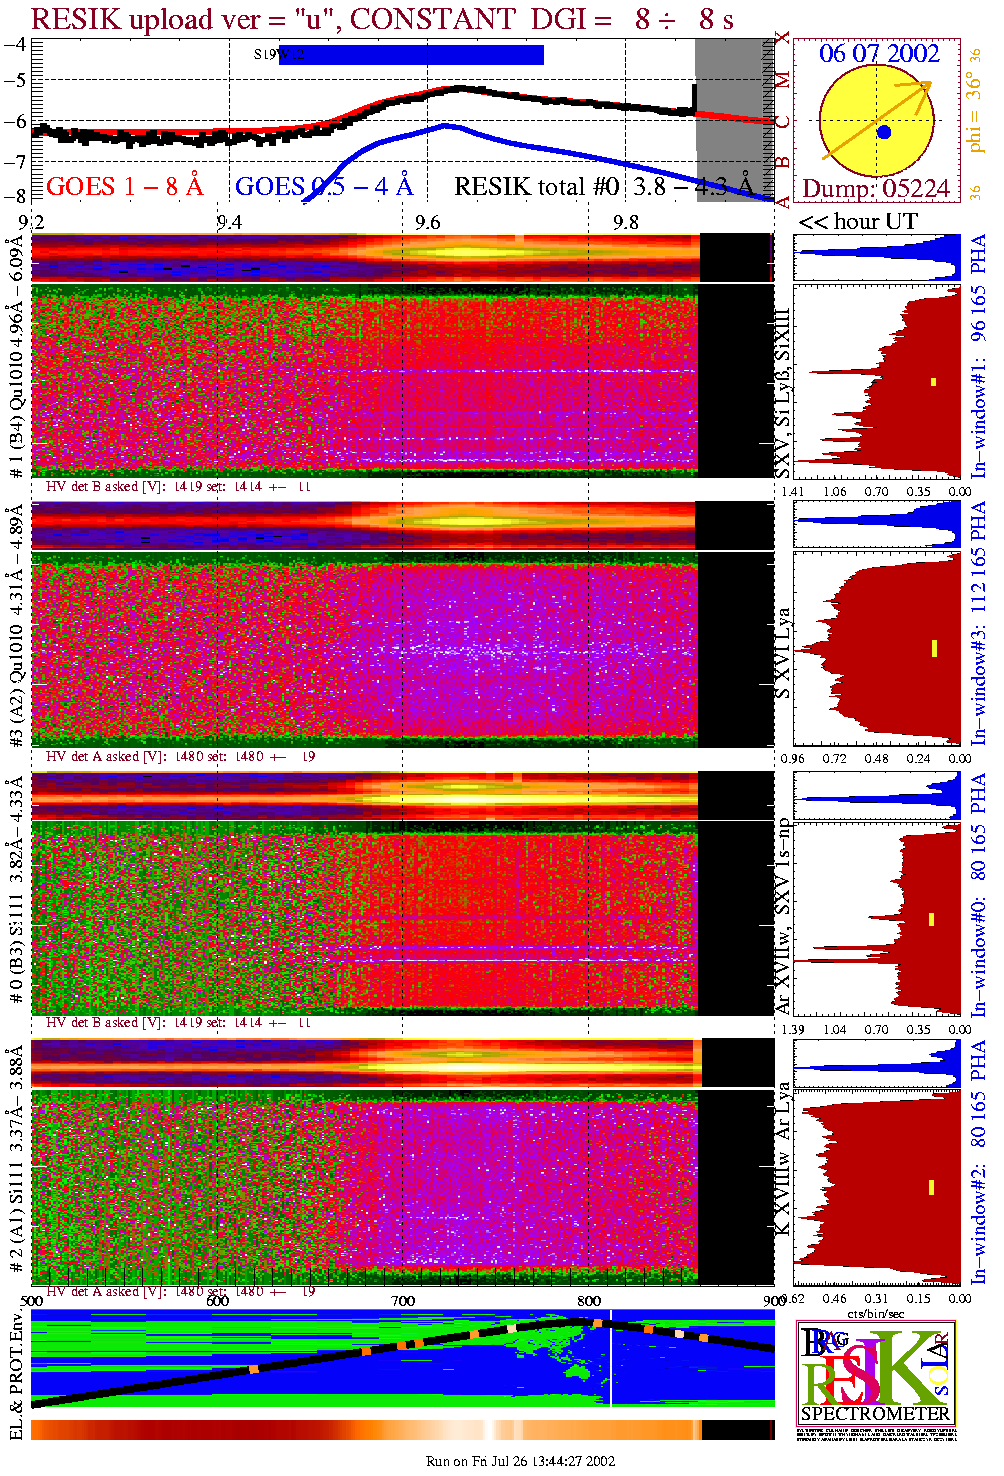The width and height of the screenshot is (1004, 1476).
Task: Click the 'Run on Fri Jul 26' timestamp
Action: click(x=520, y=1461)
